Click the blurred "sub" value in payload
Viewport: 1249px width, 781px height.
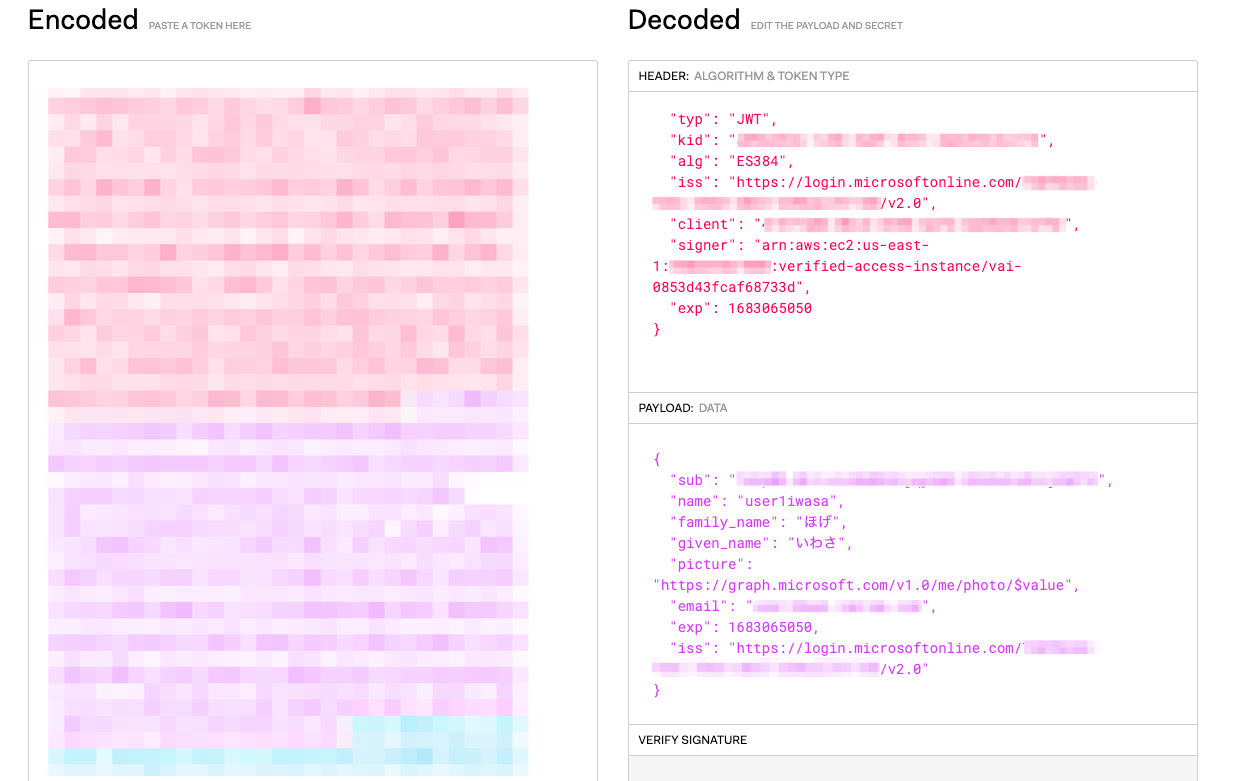coord(916,480)
